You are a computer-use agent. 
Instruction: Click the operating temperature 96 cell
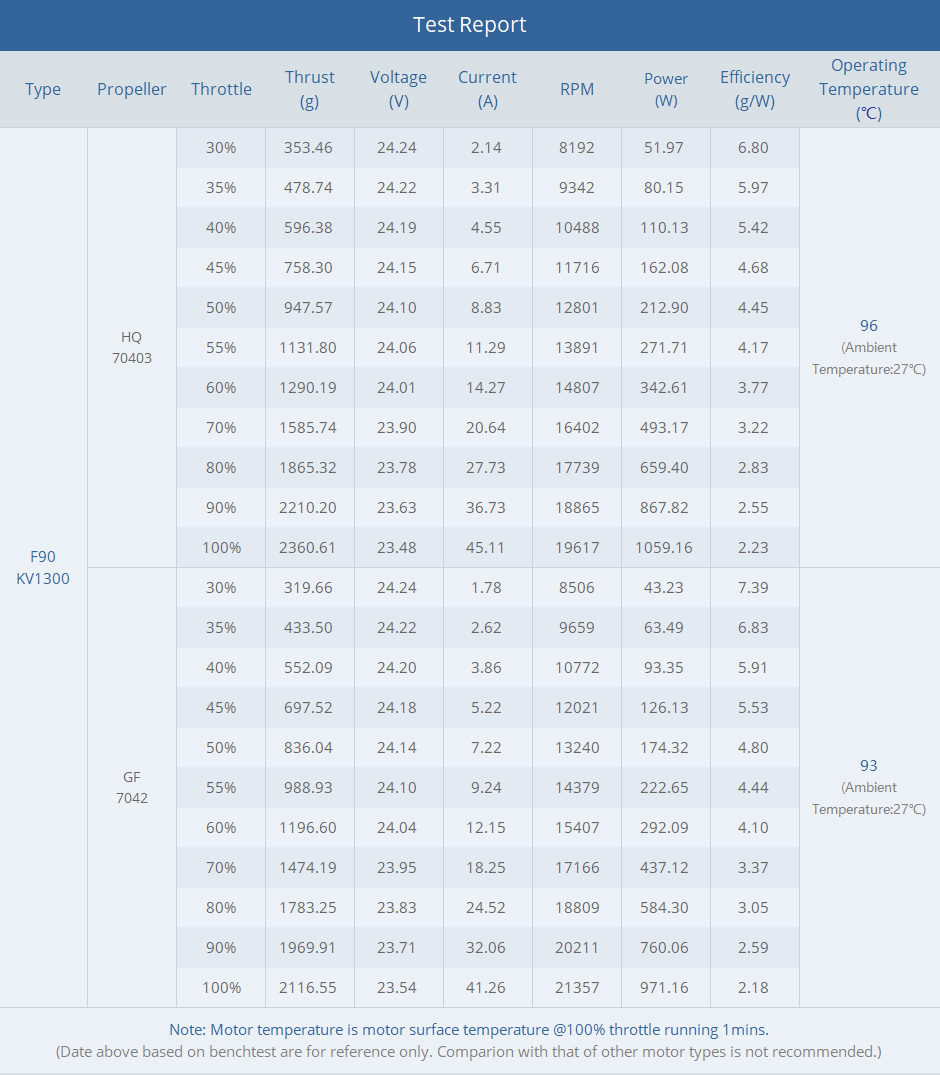(868, 347)
